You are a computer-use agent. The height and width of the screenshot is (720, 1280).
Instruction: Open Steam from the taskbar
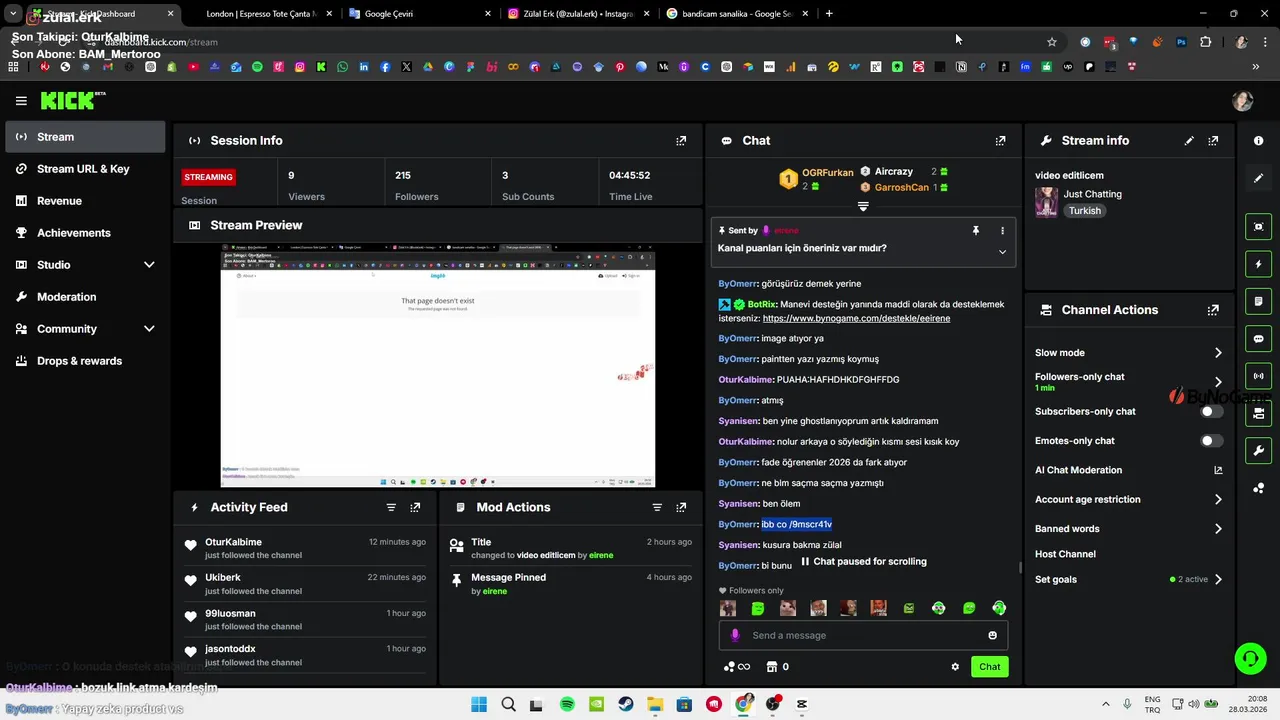(626, 704)
